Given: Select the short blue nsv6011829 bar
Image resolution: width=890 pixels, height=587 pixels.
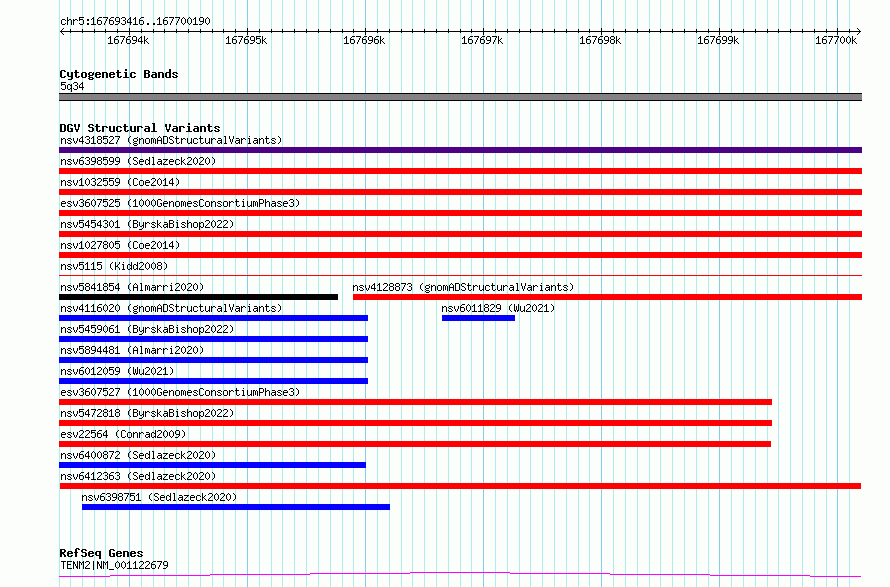Looking at the screenshot, I should pos(478,318).
